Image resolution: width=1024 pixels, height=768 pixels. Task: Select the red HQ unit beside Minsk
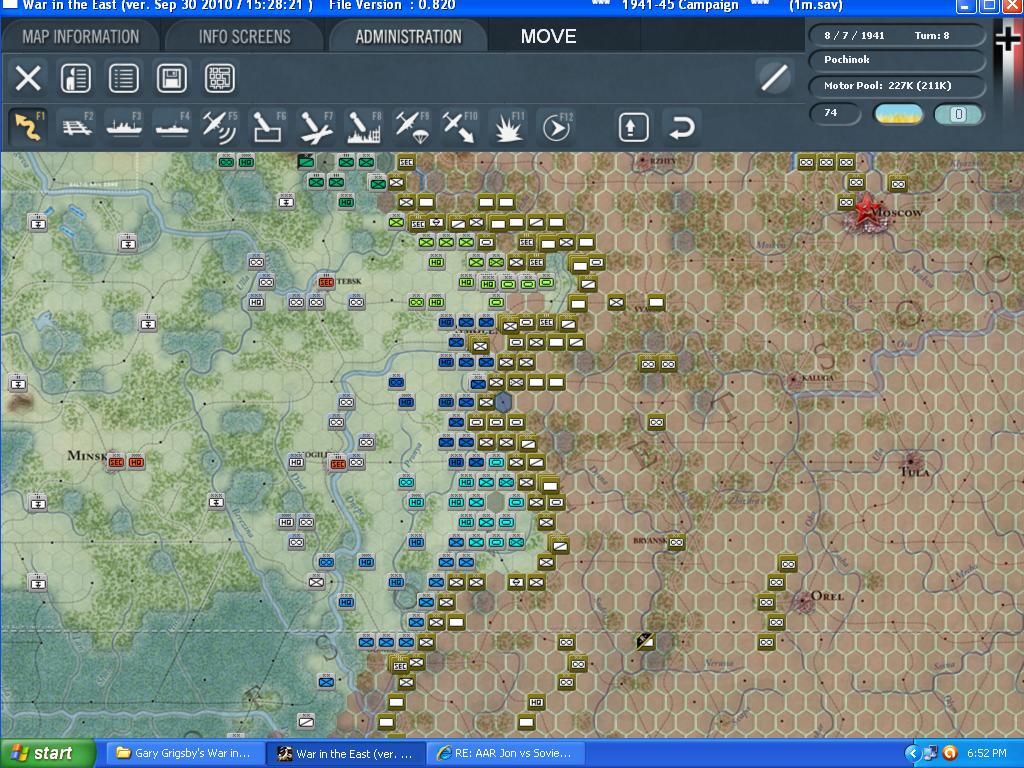(136, 462)
